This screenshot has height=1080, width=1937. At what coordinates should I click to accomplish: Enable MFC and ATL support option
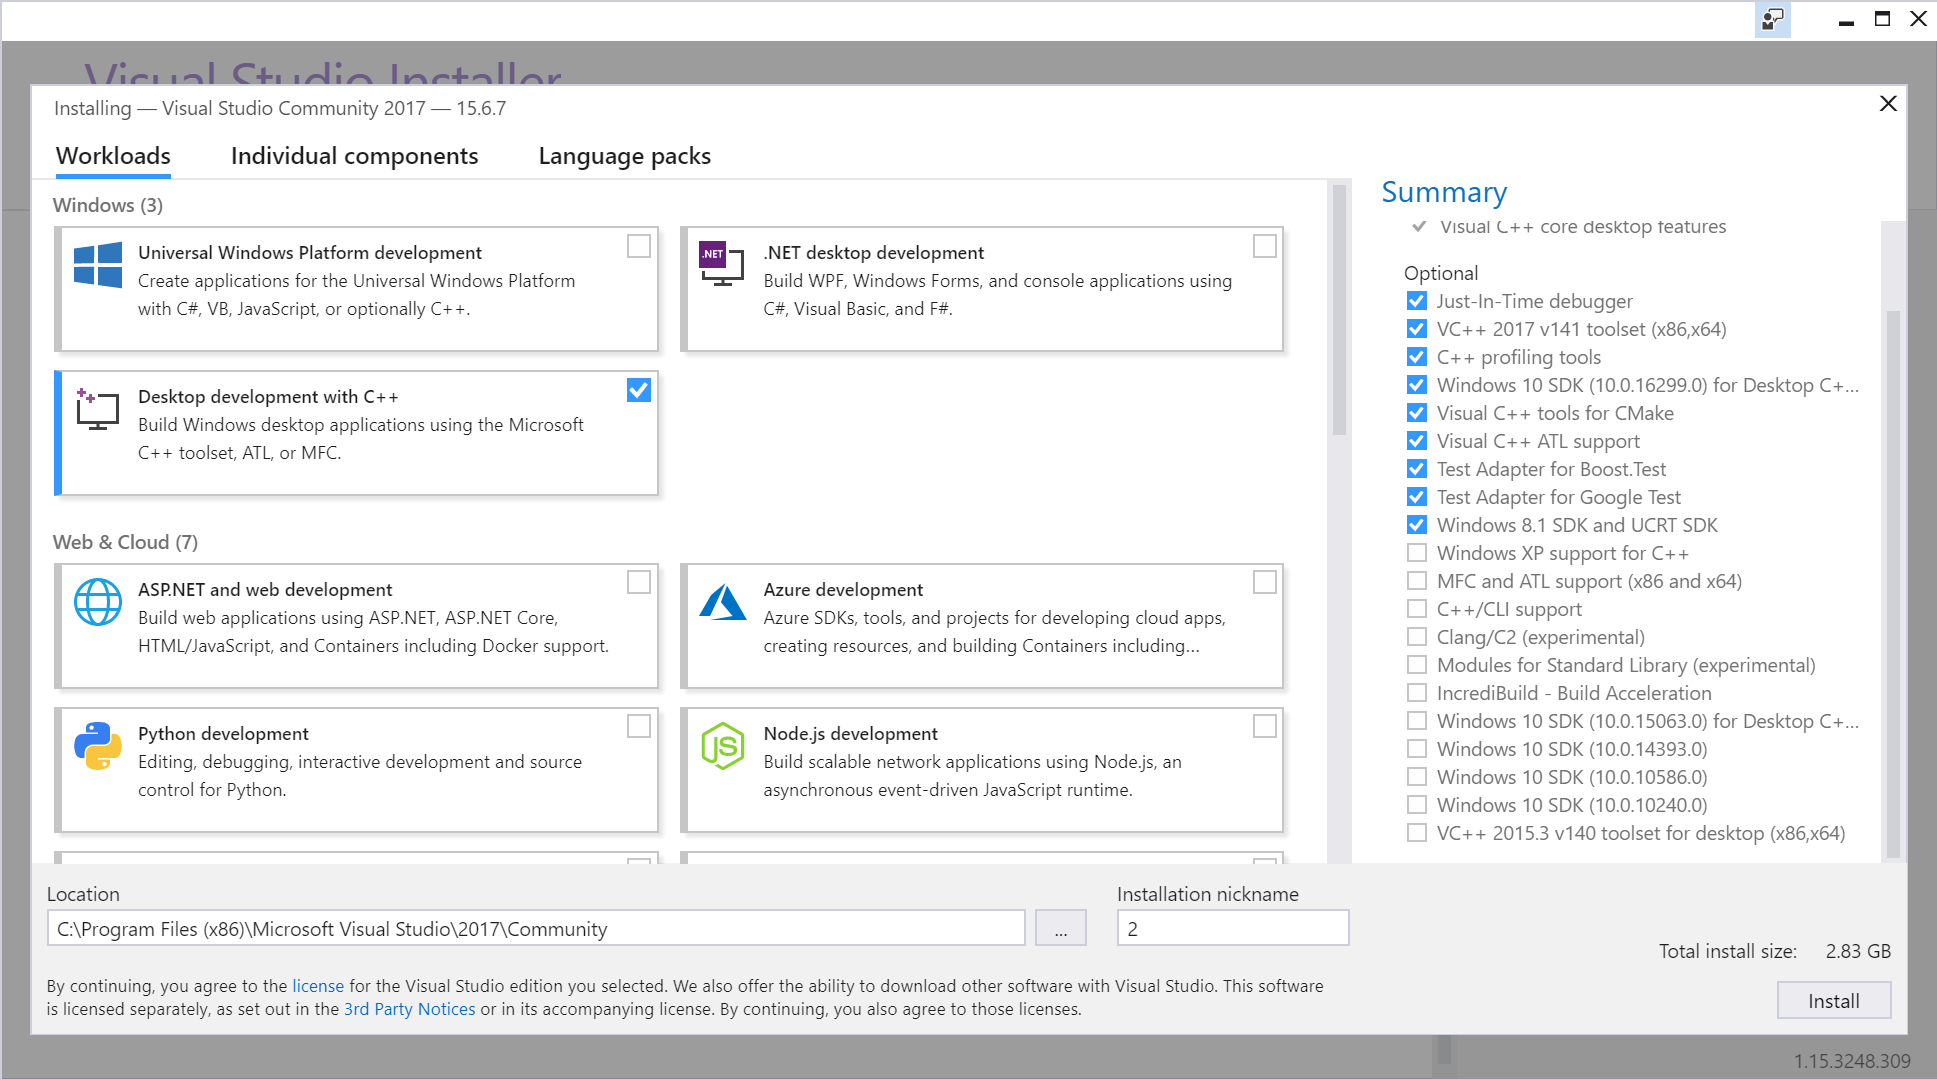(x=1416, y=581)
